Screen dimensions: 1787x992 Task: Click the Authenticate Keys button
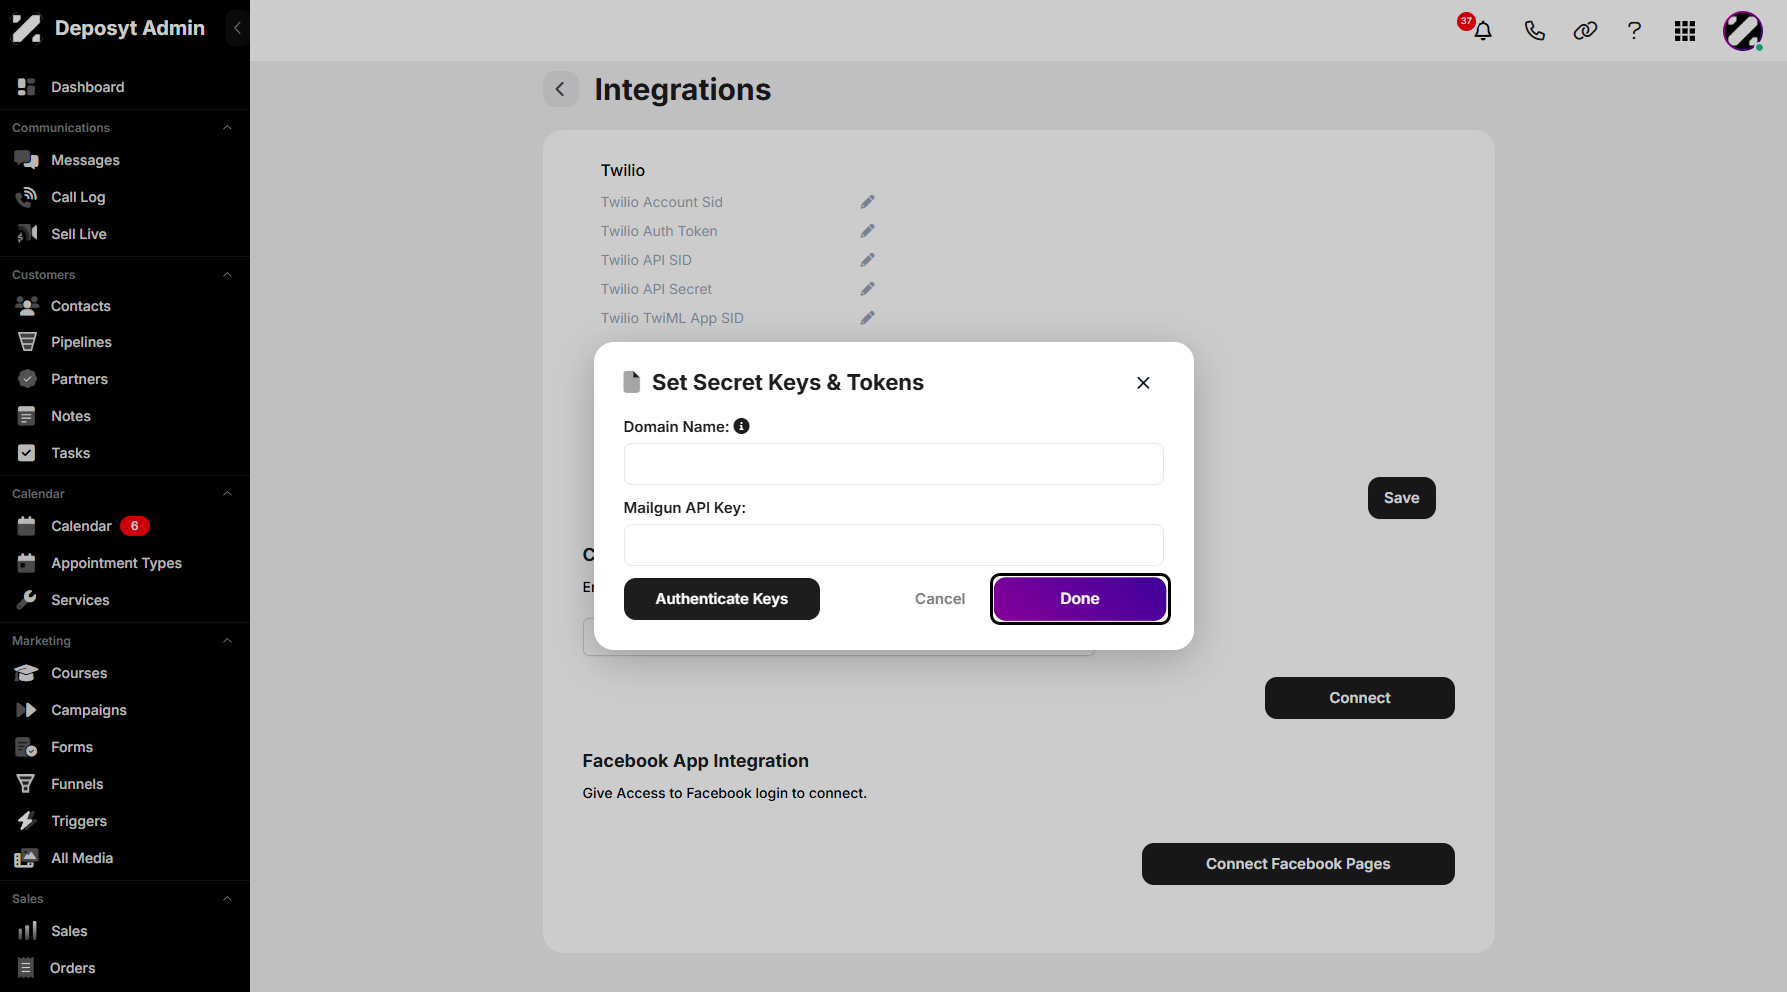coord(722,599)
